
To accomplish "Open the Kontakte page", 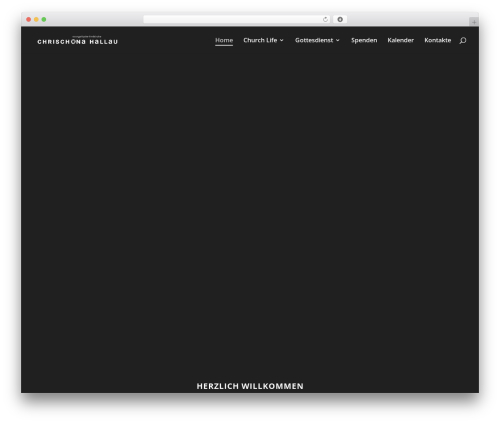I will pyautogui.click(x=438, y=40).
